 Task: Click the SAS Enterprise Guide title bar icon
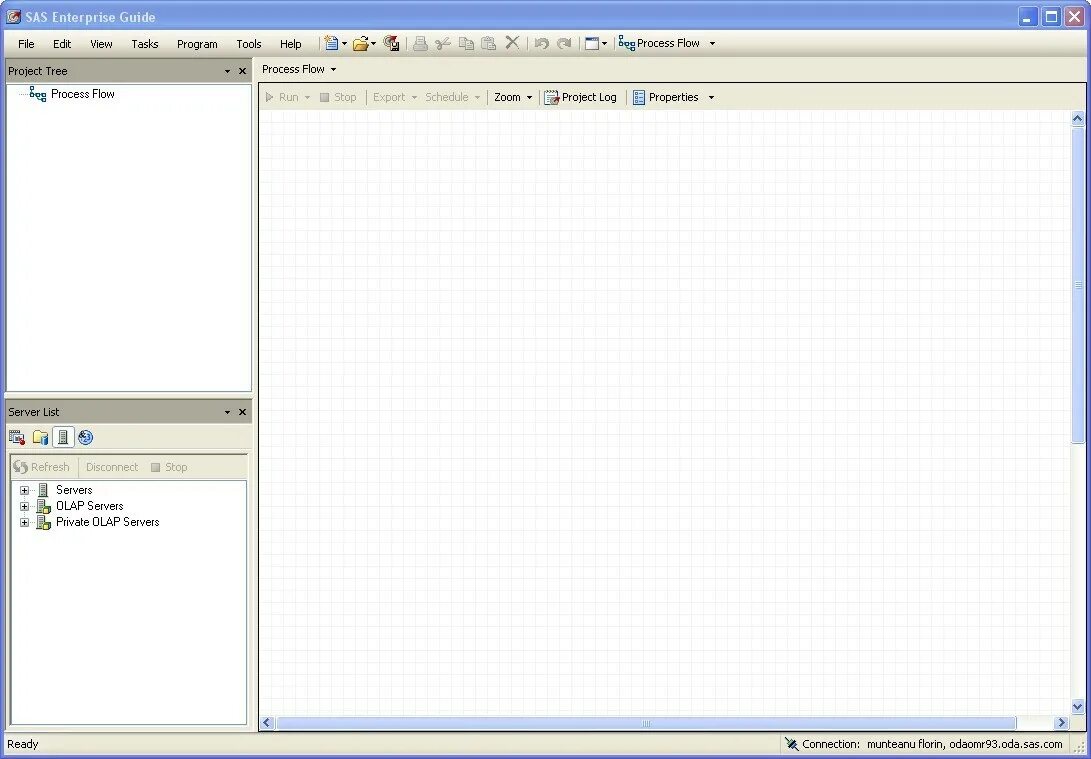click(x=13, y=16)
